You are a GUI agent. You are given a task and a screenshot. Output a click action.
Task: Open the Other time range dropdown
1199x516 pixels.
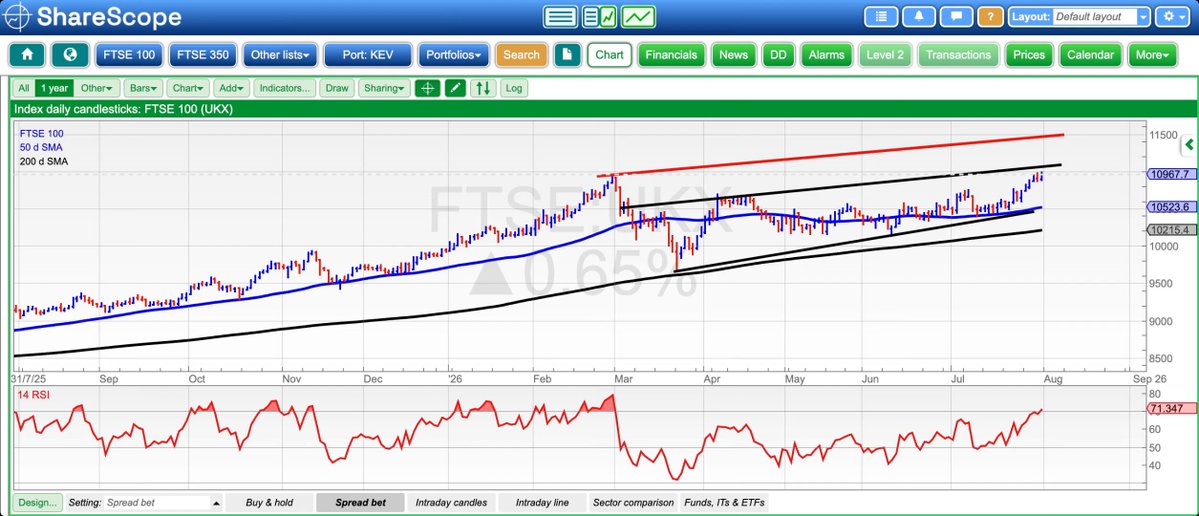click(x=97, y=88)
